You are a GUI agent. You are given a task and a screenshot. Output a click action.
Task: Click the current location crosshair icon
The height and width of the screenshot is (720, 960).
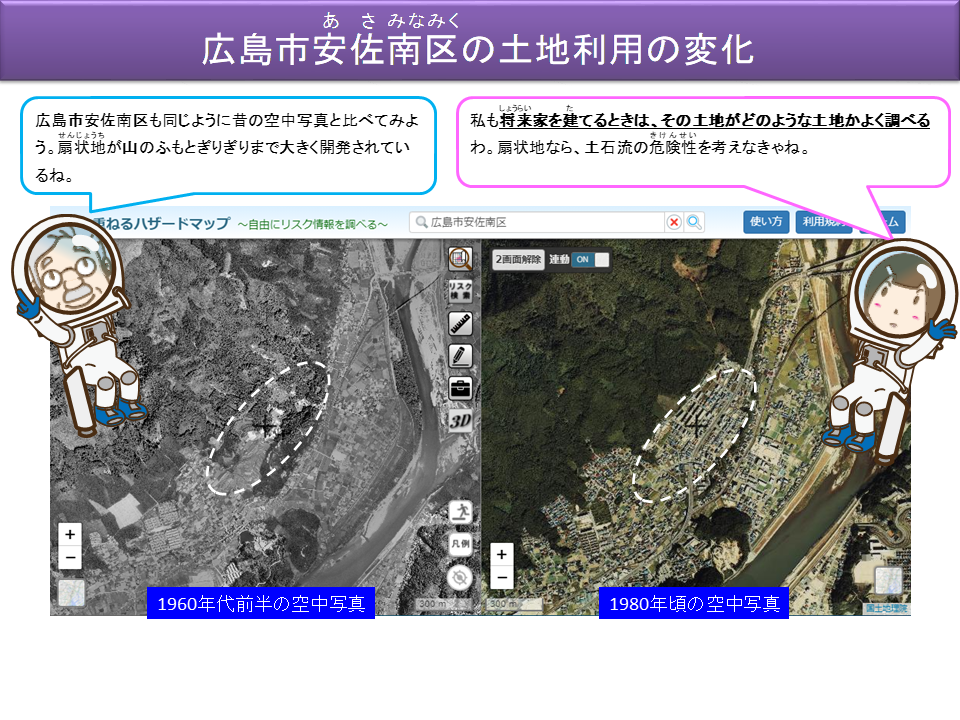pos(460,577)
